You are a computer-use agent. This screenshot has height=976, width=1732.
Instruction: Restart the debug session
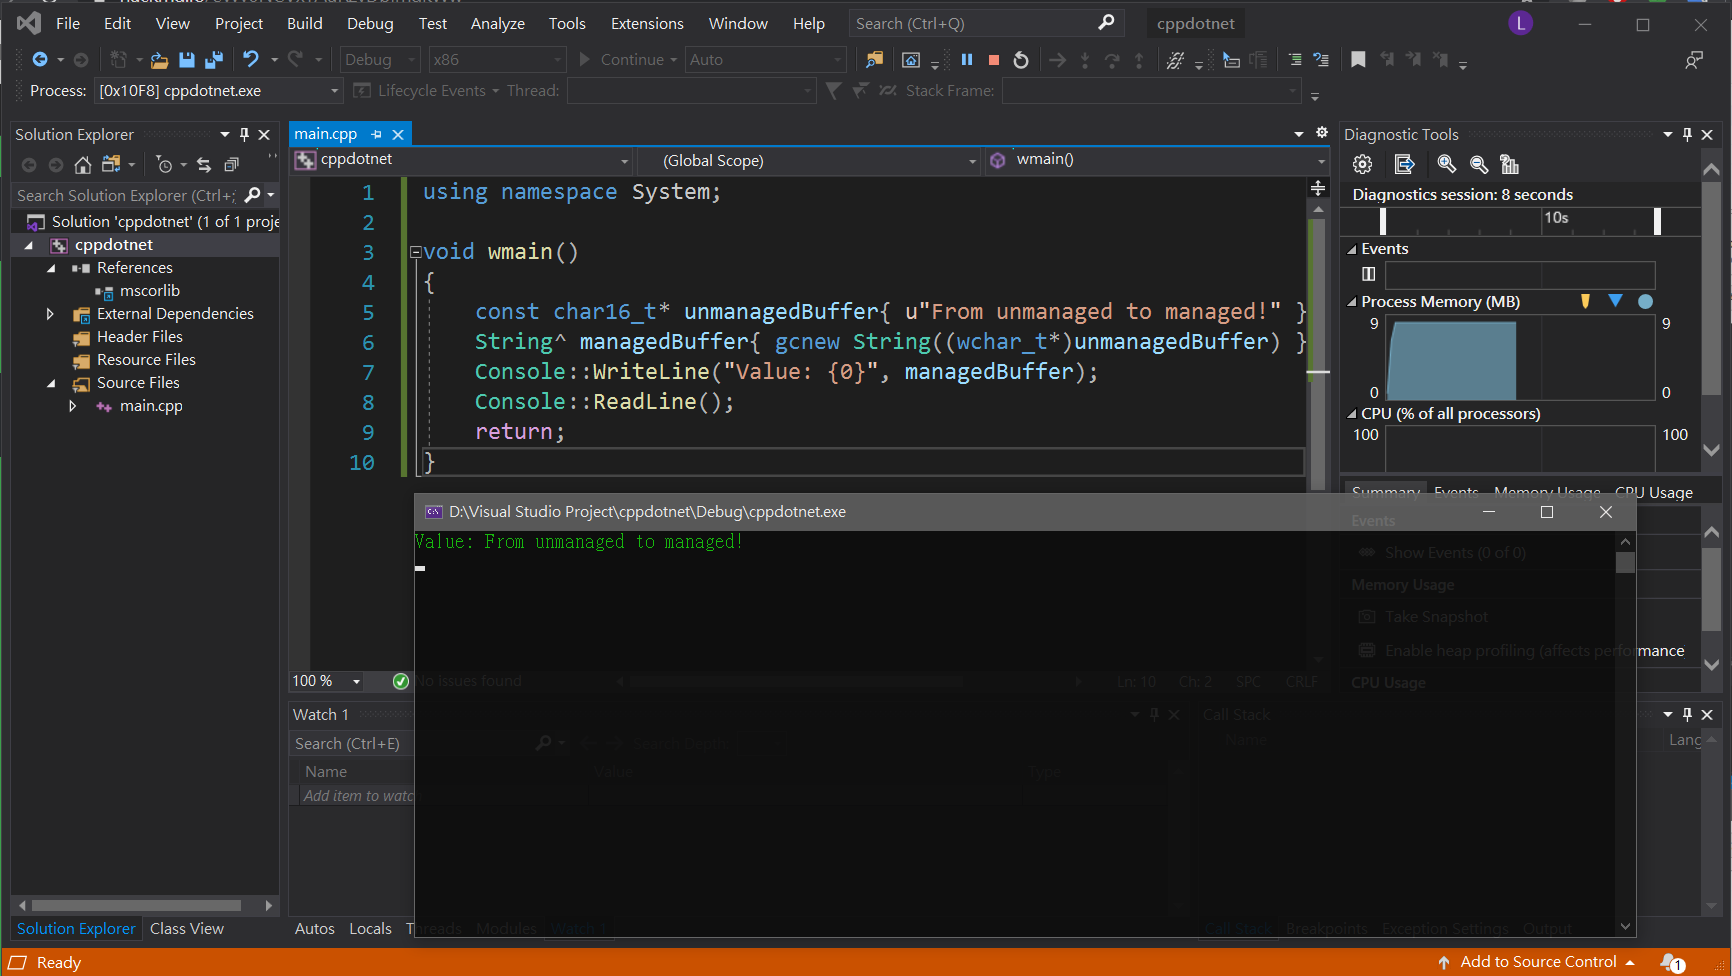[1021, 60]
